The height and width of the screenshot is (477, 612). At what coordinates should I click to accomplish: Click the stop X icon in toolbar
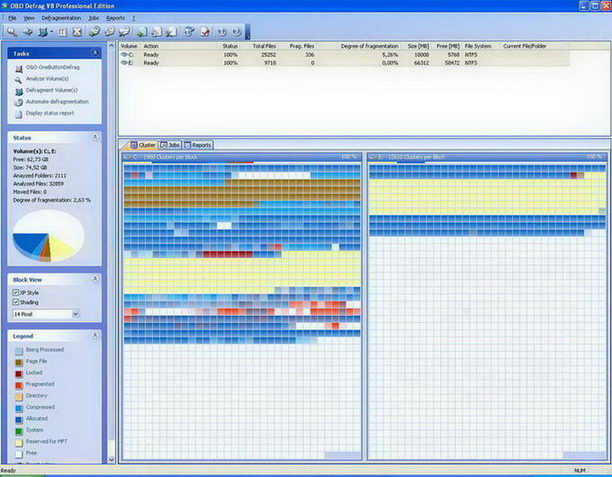coord(77,32)
